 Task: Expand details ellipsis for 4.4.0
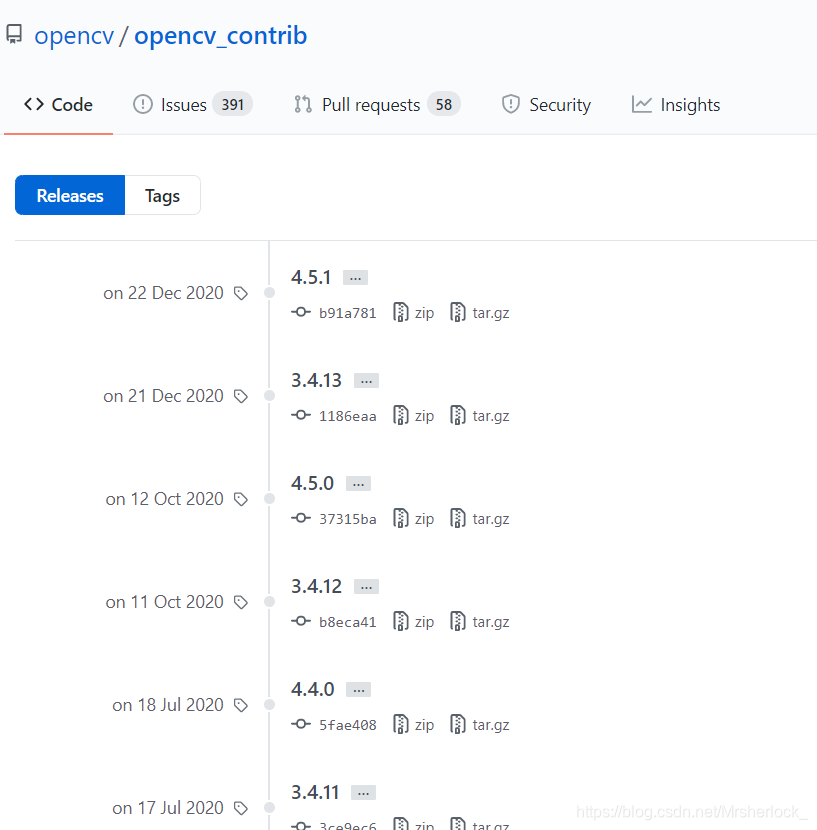358,690
